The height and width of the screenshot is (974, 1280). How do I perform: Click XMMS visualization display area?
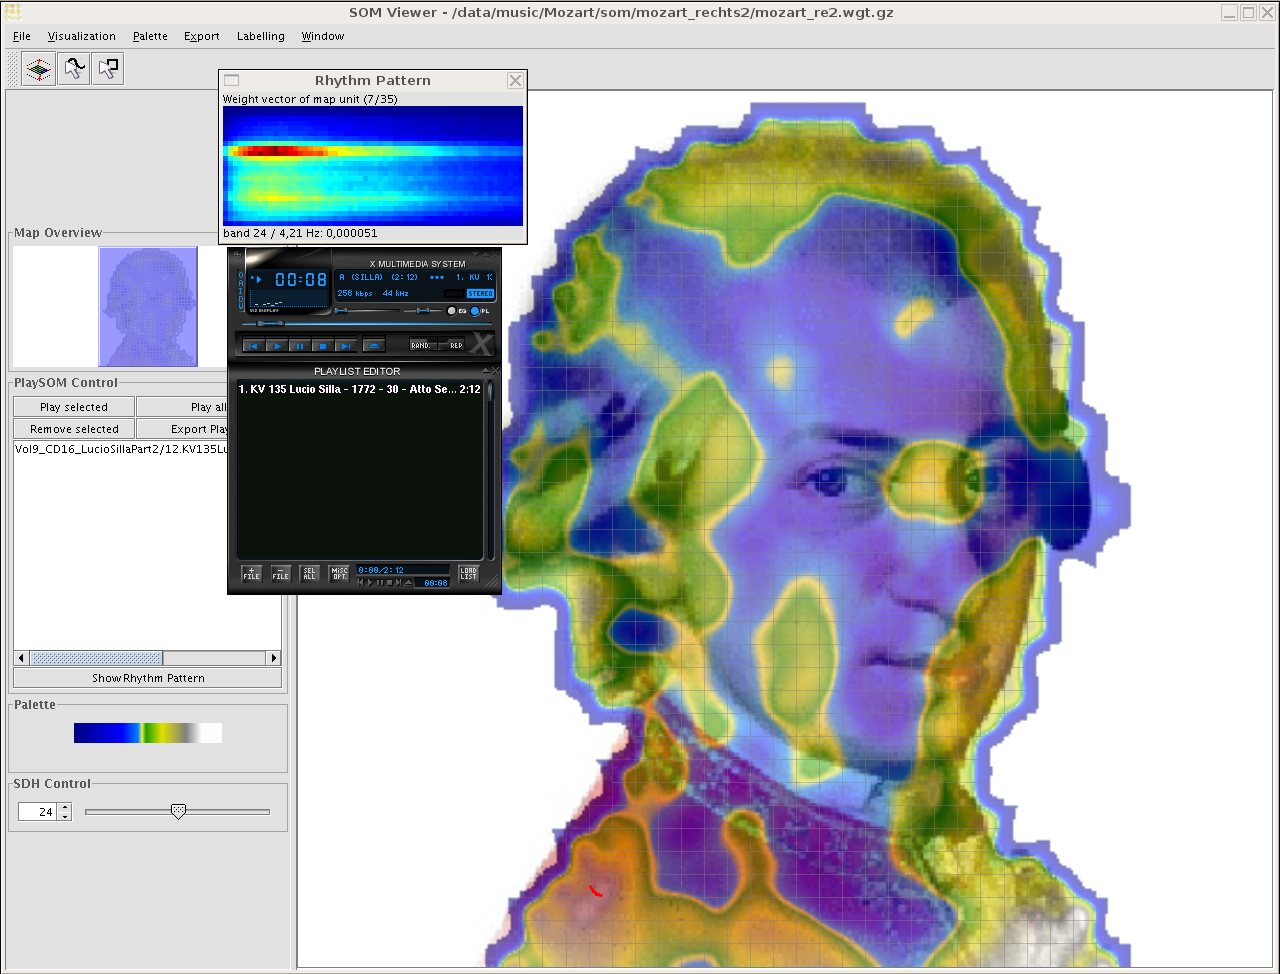tap(288, 298)
